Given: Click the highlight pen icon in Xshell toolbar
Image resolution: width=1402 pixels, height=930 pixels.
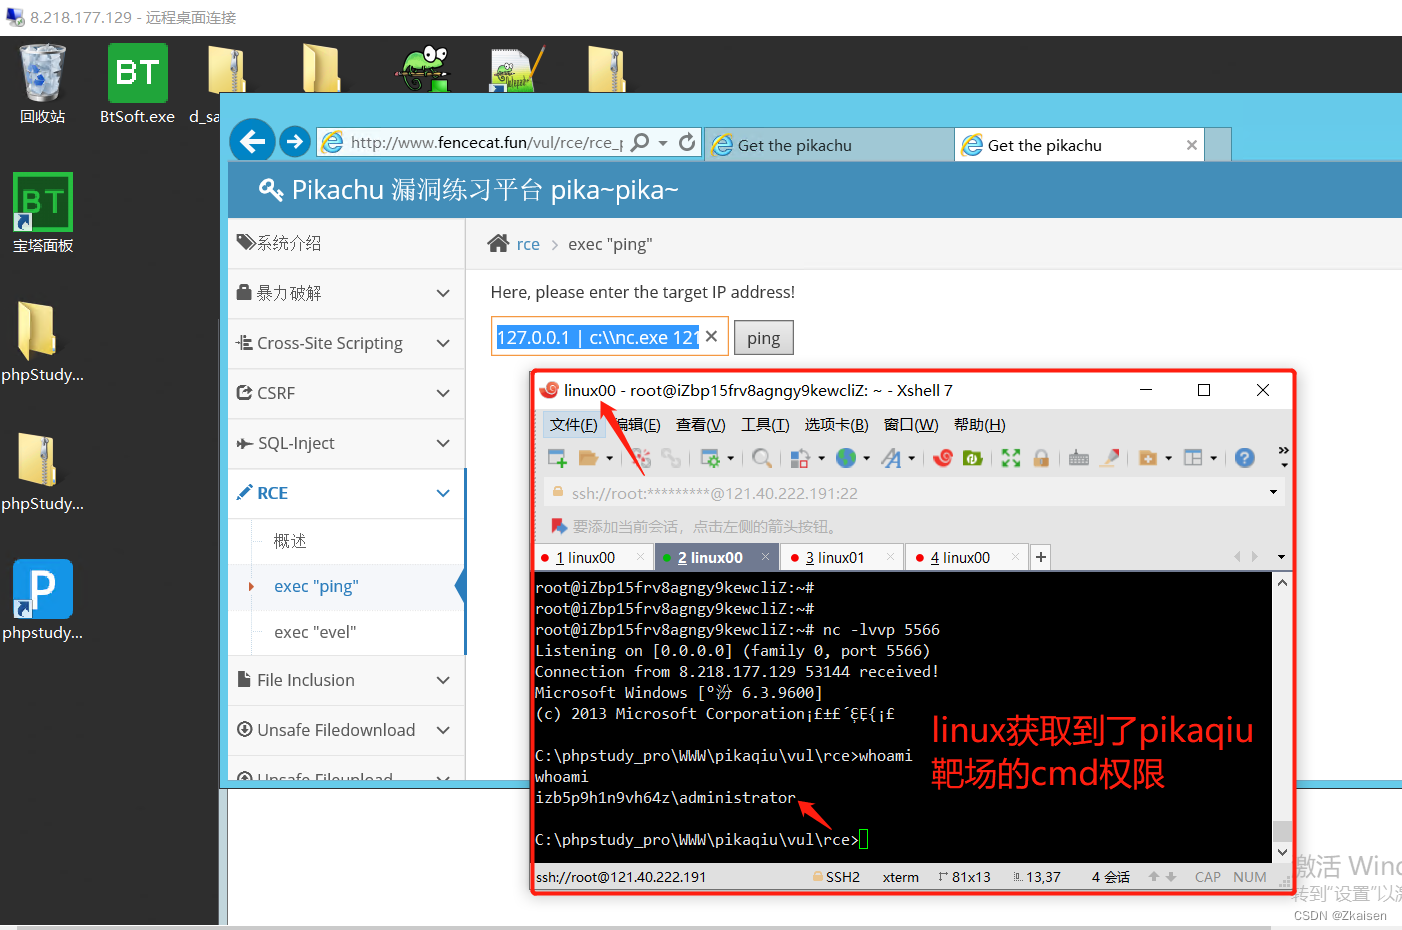Looking at the screenshot, I should coord(1110,458).
